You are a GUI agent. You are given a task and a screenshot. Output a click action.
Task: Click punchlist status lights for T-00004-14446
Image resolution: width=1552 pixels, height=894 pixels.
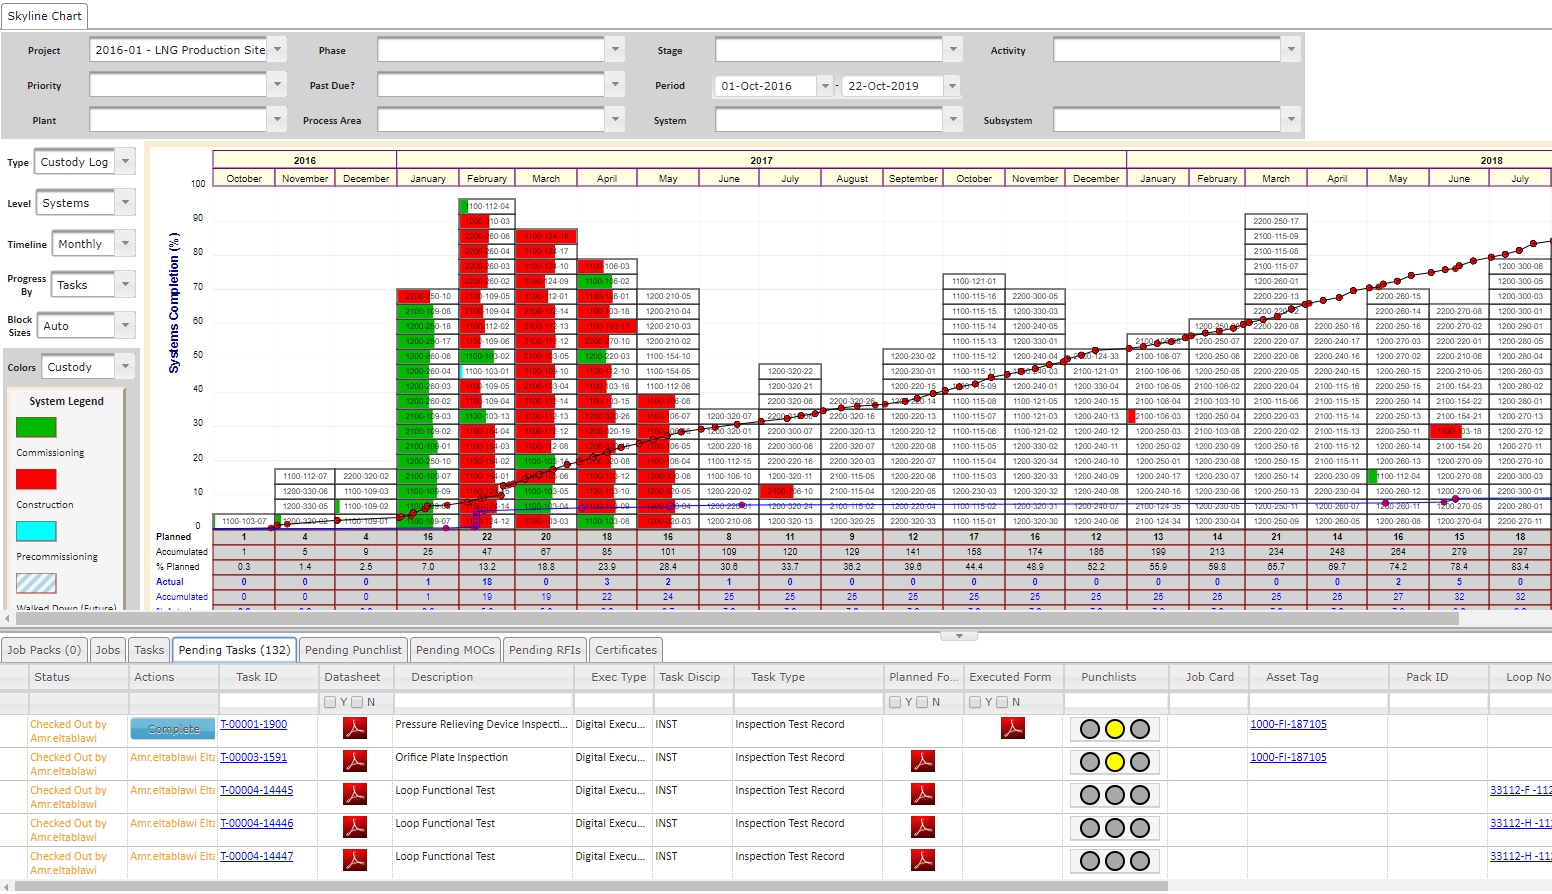coord(1115,828)
